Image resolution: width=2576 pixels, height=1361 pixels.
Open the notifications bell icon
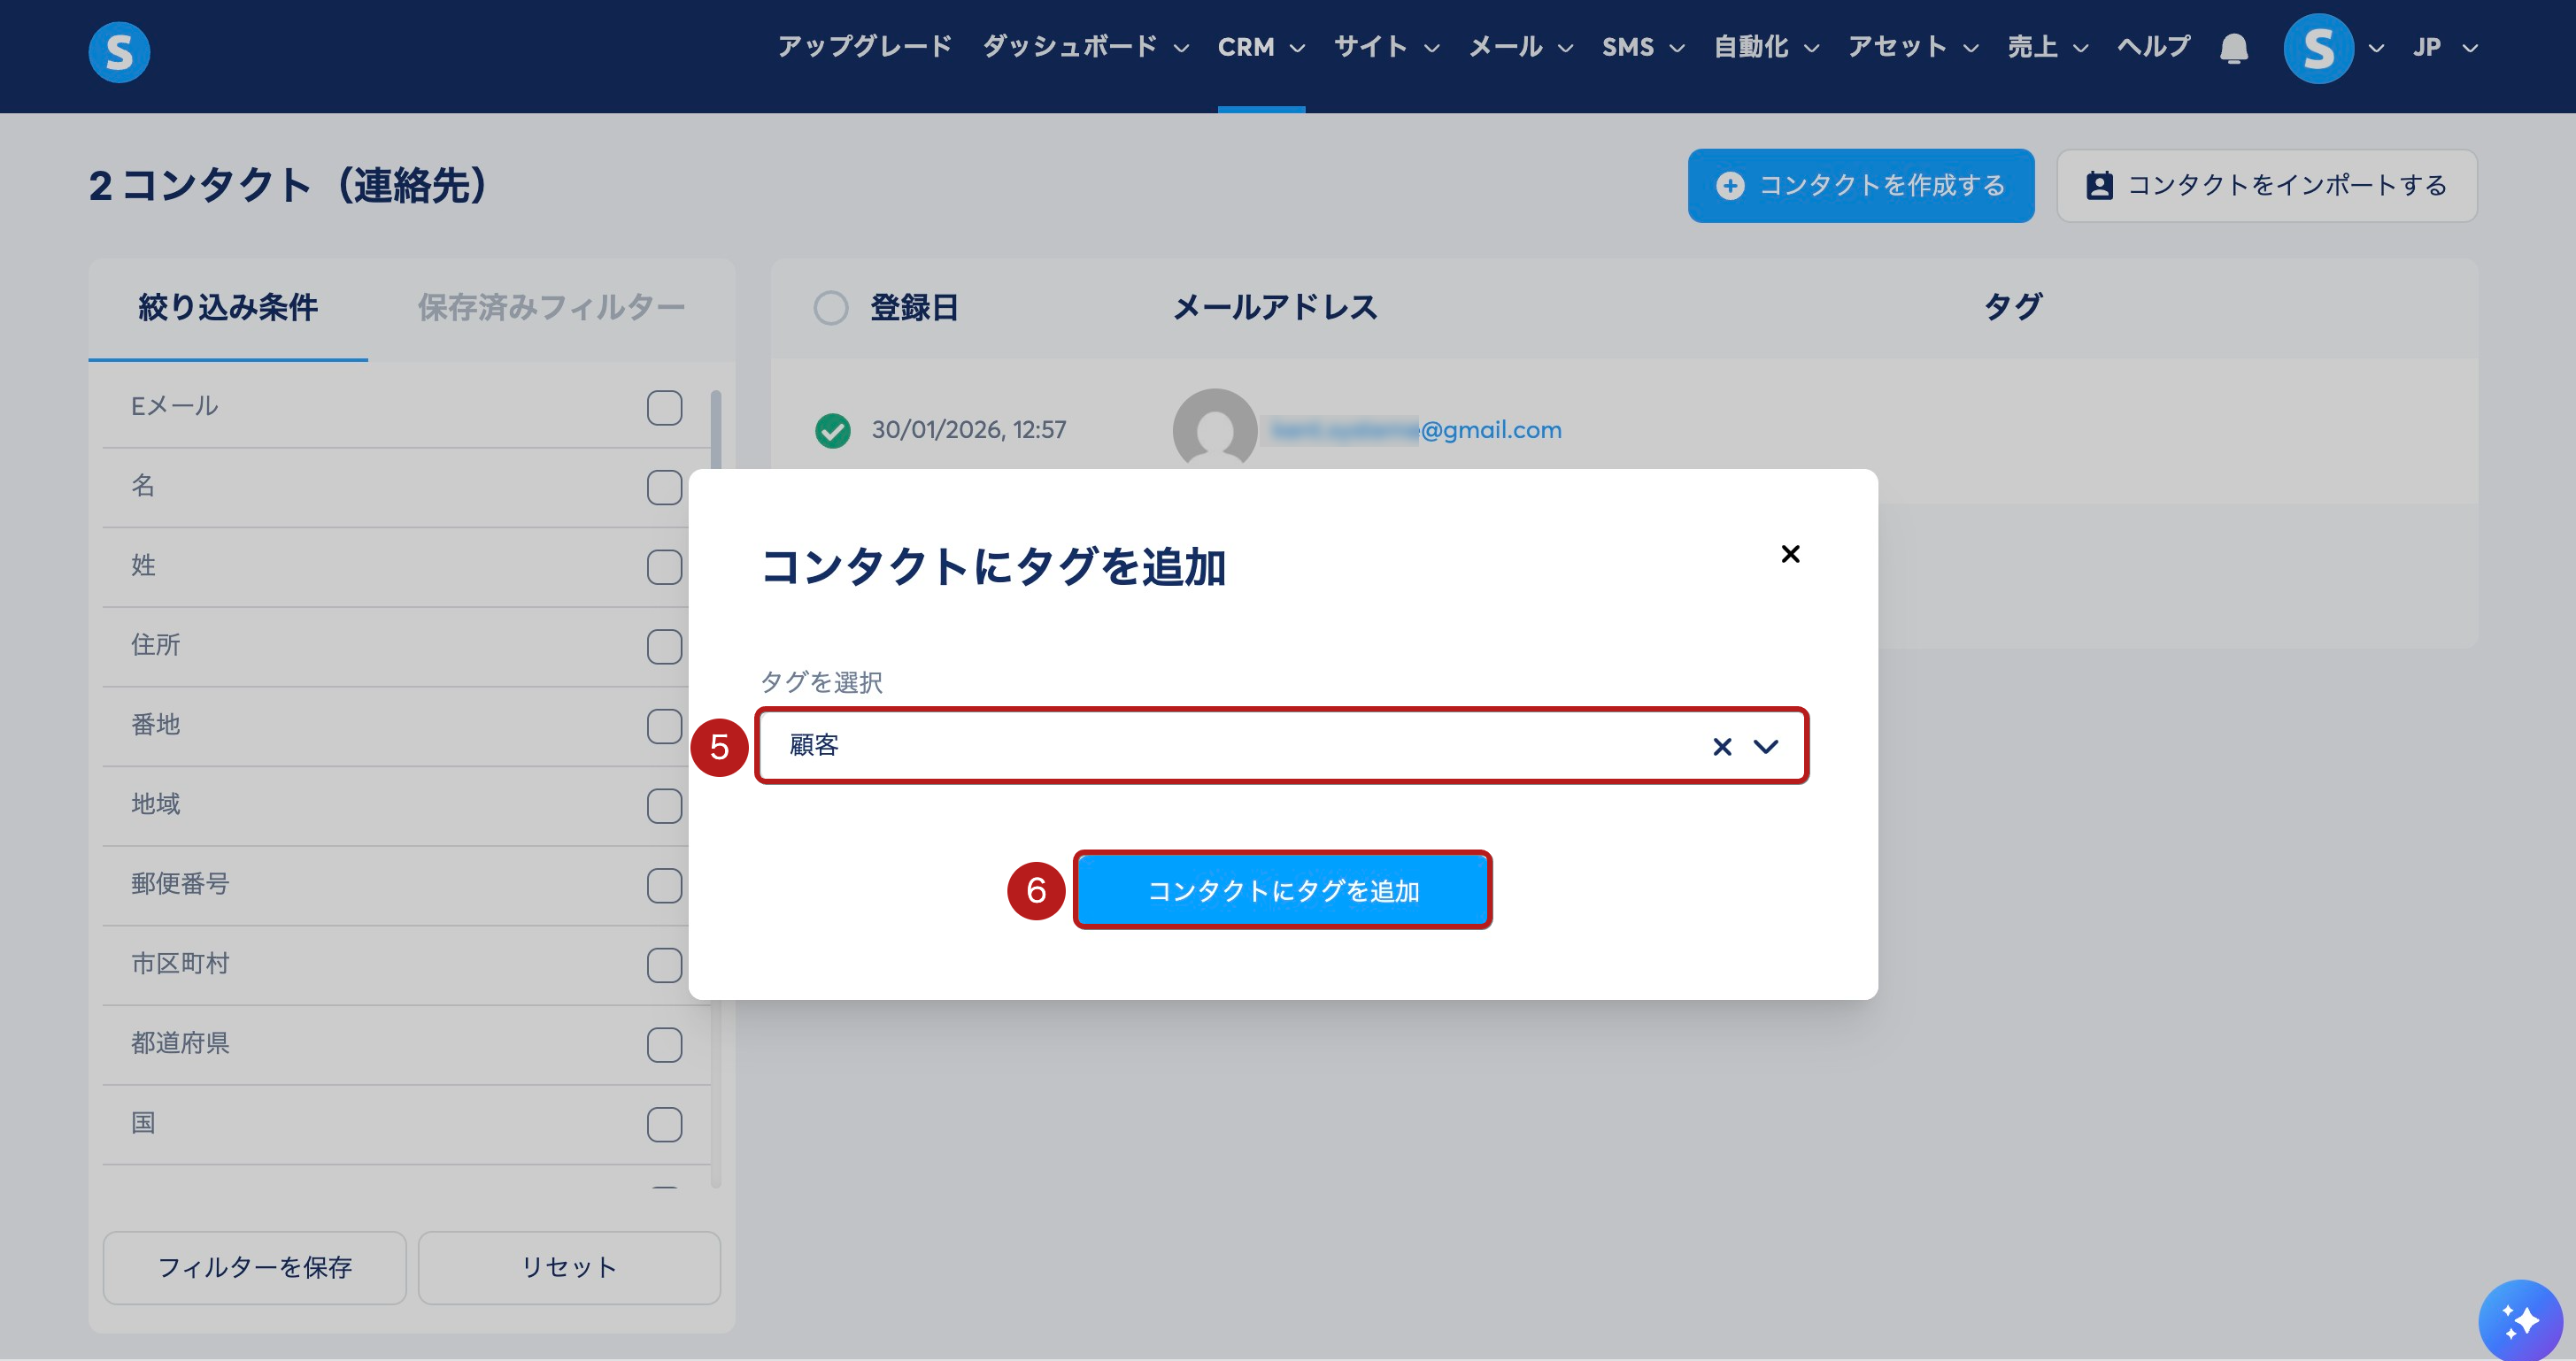(2233, 48)
